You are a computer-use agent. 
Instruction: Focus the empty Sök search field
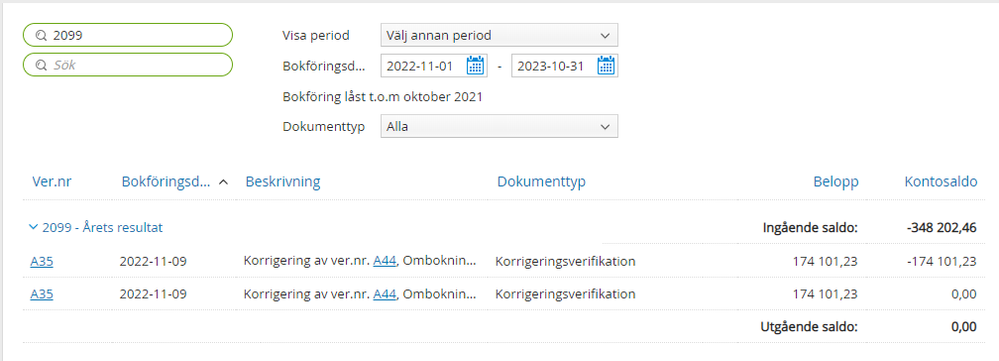pos(128,65)
